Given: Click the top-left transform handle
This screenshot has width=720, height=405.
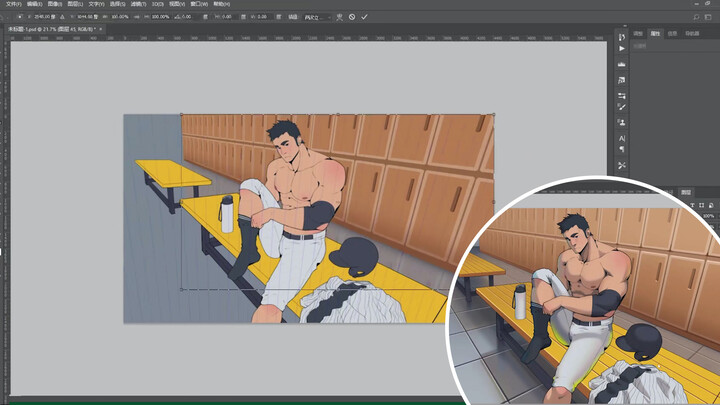Looking at the screenshot, I should click(x=181, y=114).
